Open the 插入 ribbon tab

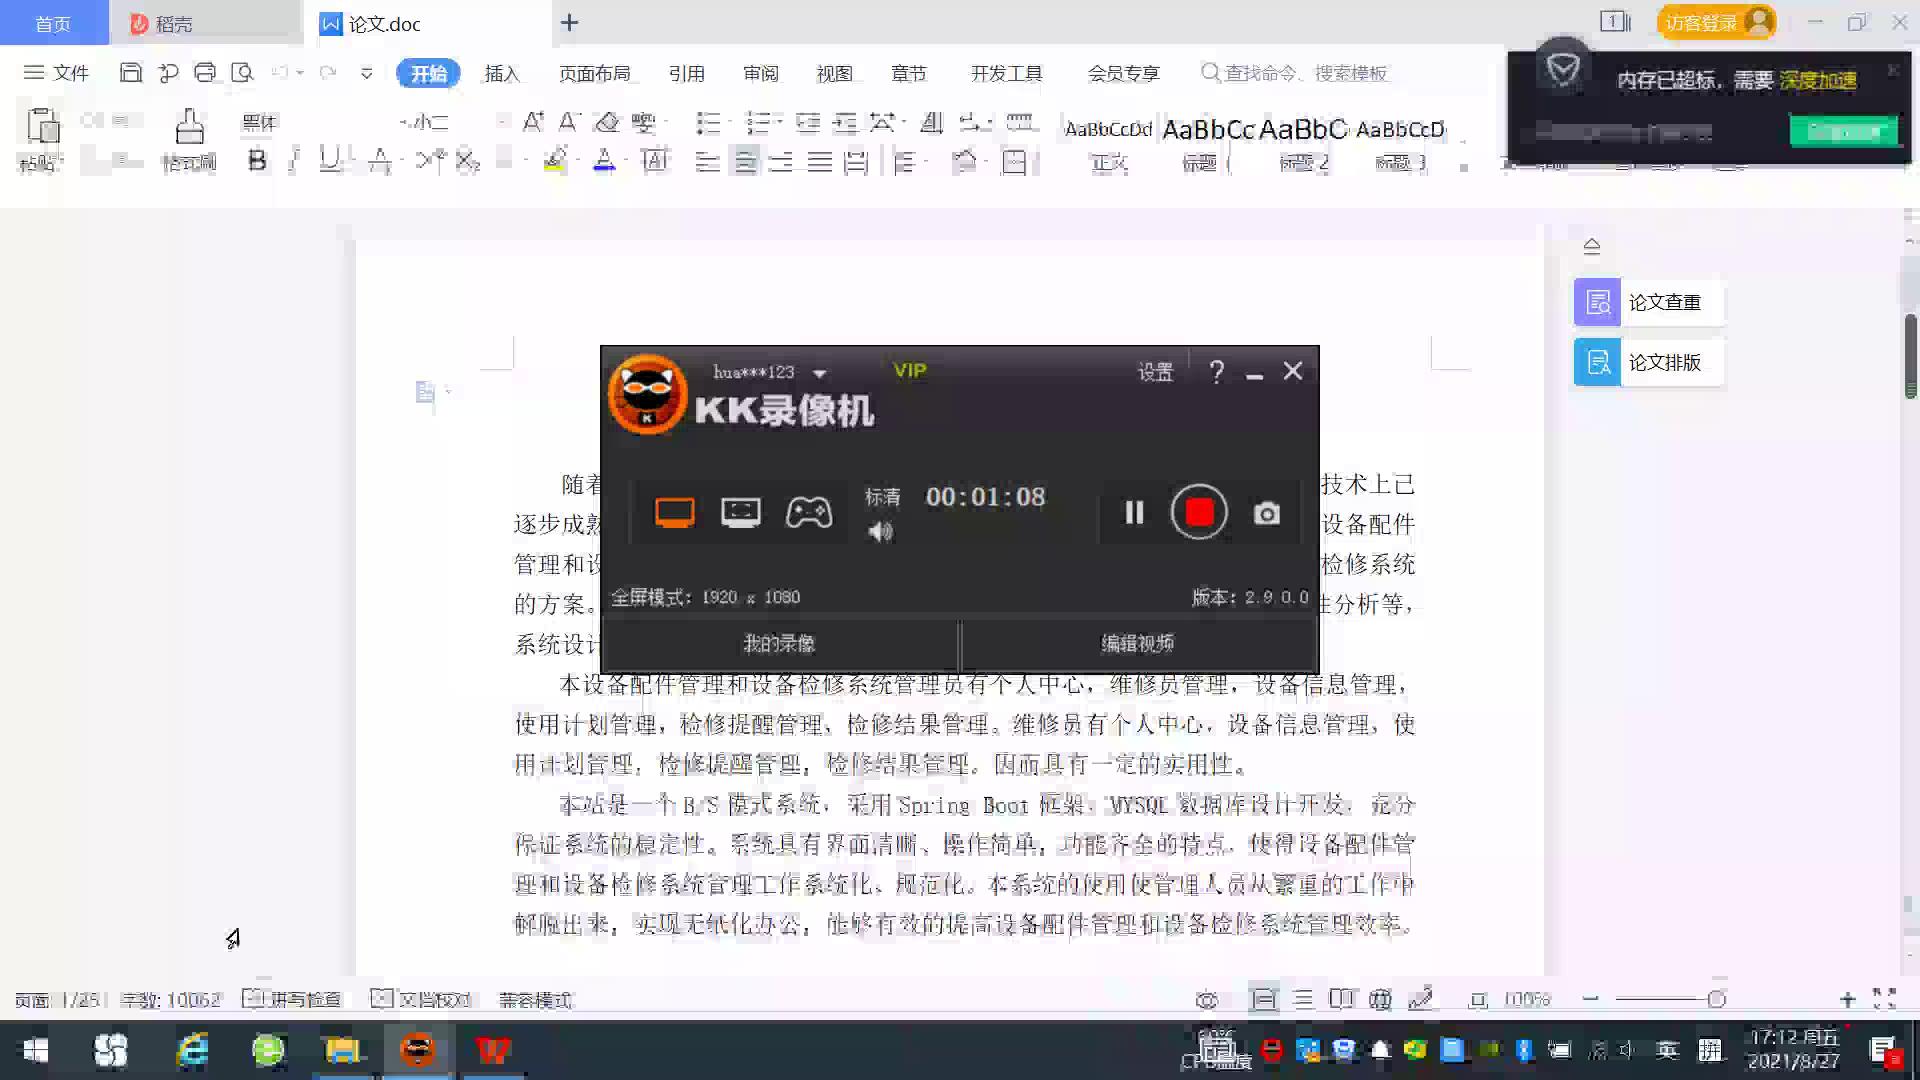(x=501, y=73)
